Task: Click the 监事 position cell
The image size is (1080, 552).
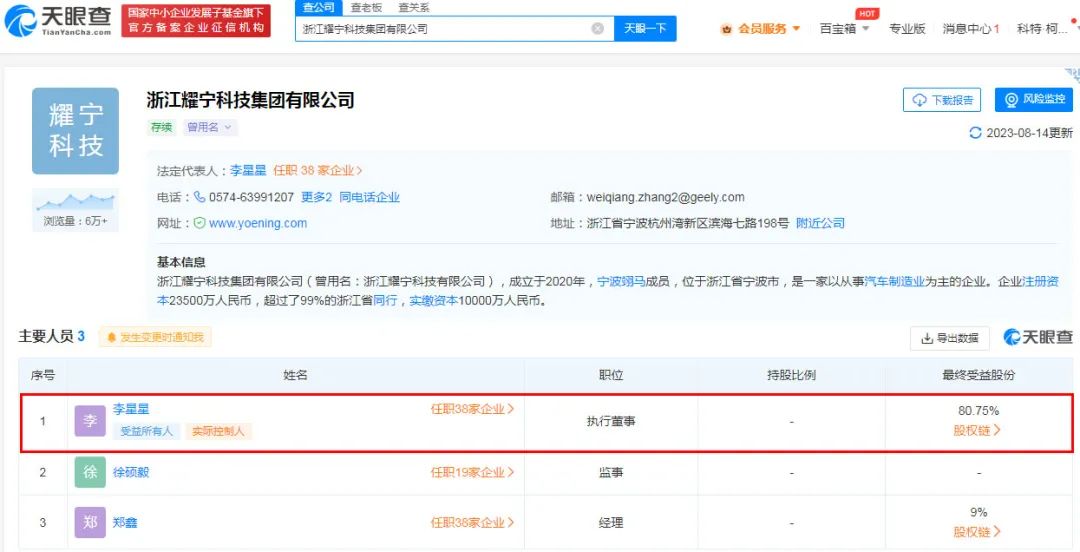Action: (x=611, y=472)
